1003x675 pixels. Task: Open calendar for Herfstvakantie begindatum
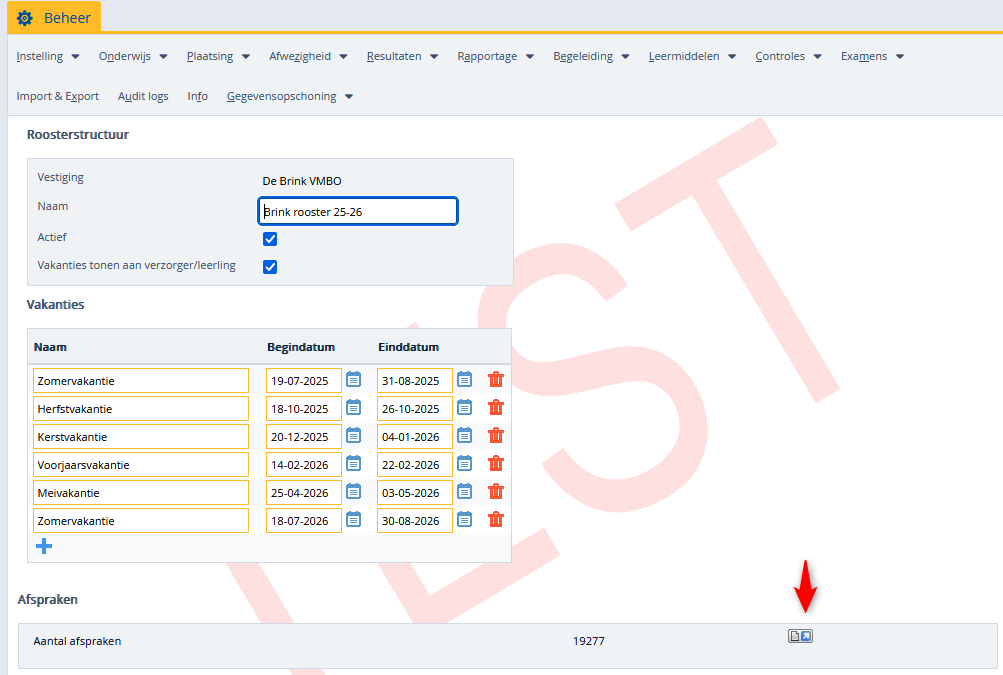tap(353, 408)
